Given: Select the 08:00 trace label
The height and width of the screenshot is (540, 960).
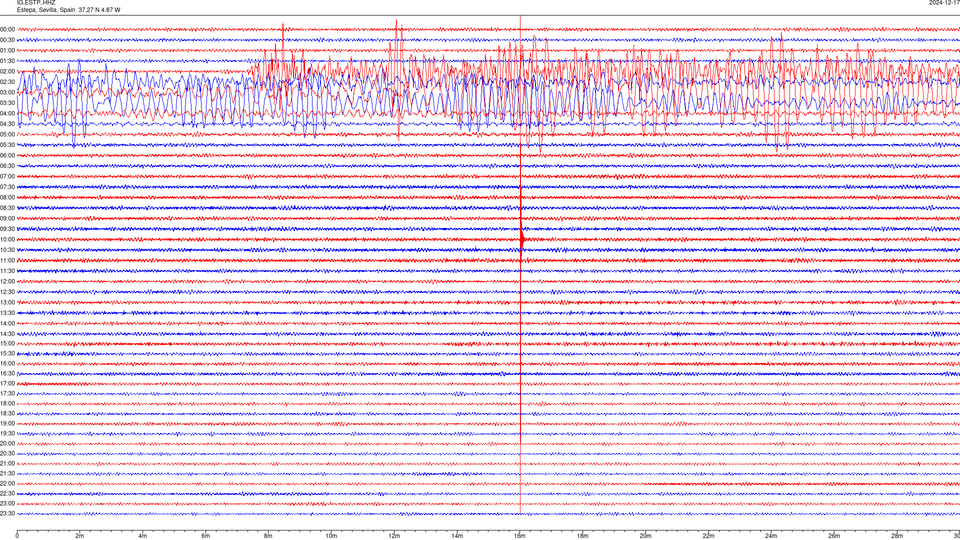Looking at the screenshot, I should (x=7, y=197).
